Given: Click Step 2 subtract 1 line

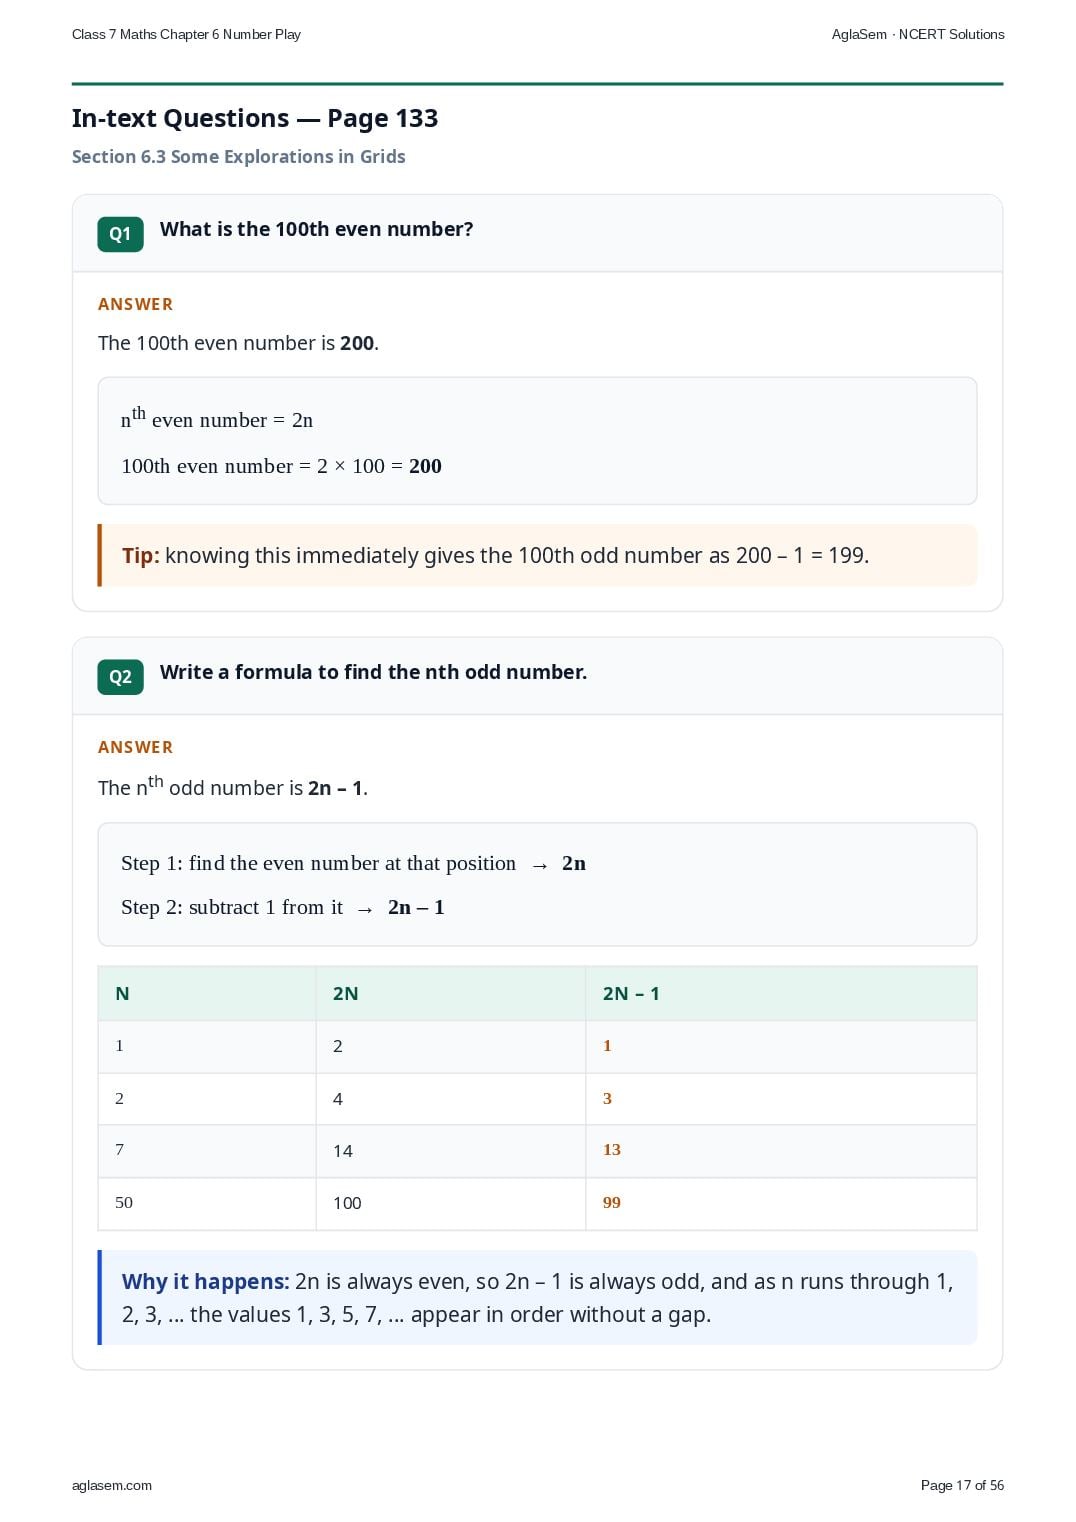Looking at the screenshot, I should [x=283, y=907].
